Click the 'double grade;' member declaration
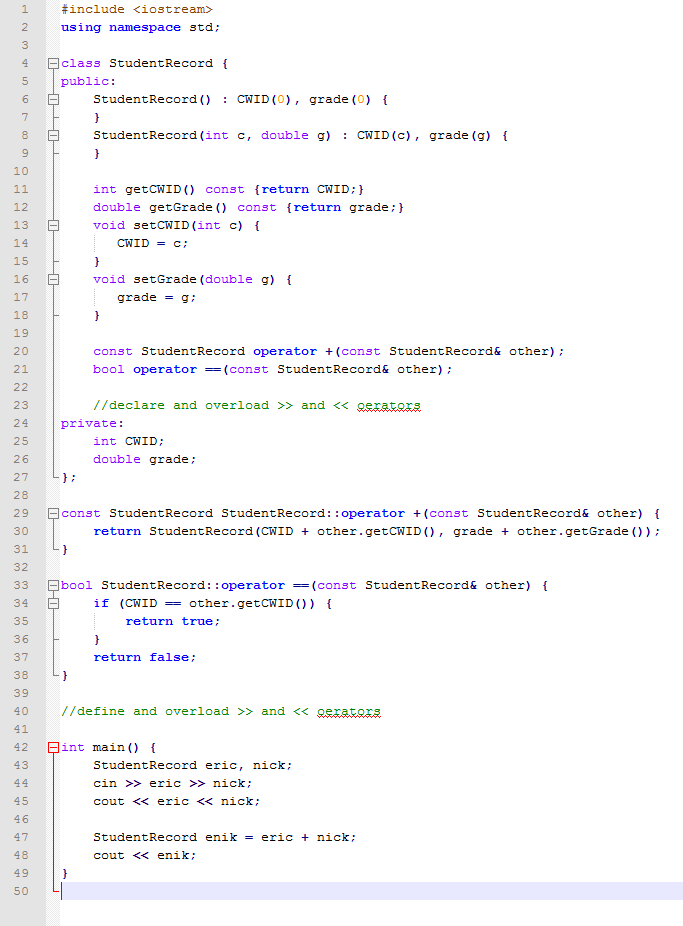683x926 pixels. [x=145, y=459]
